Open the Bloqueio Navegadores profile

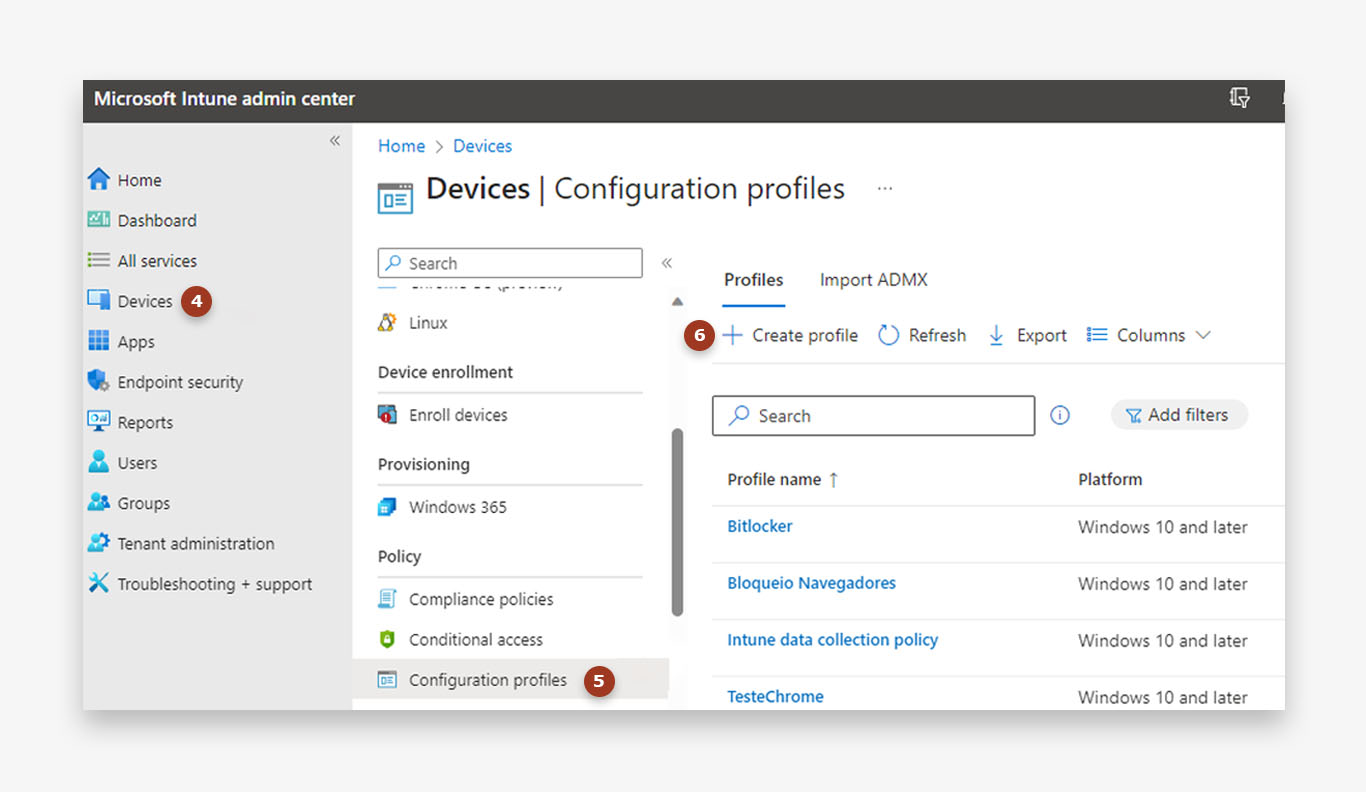coord(811,583)
